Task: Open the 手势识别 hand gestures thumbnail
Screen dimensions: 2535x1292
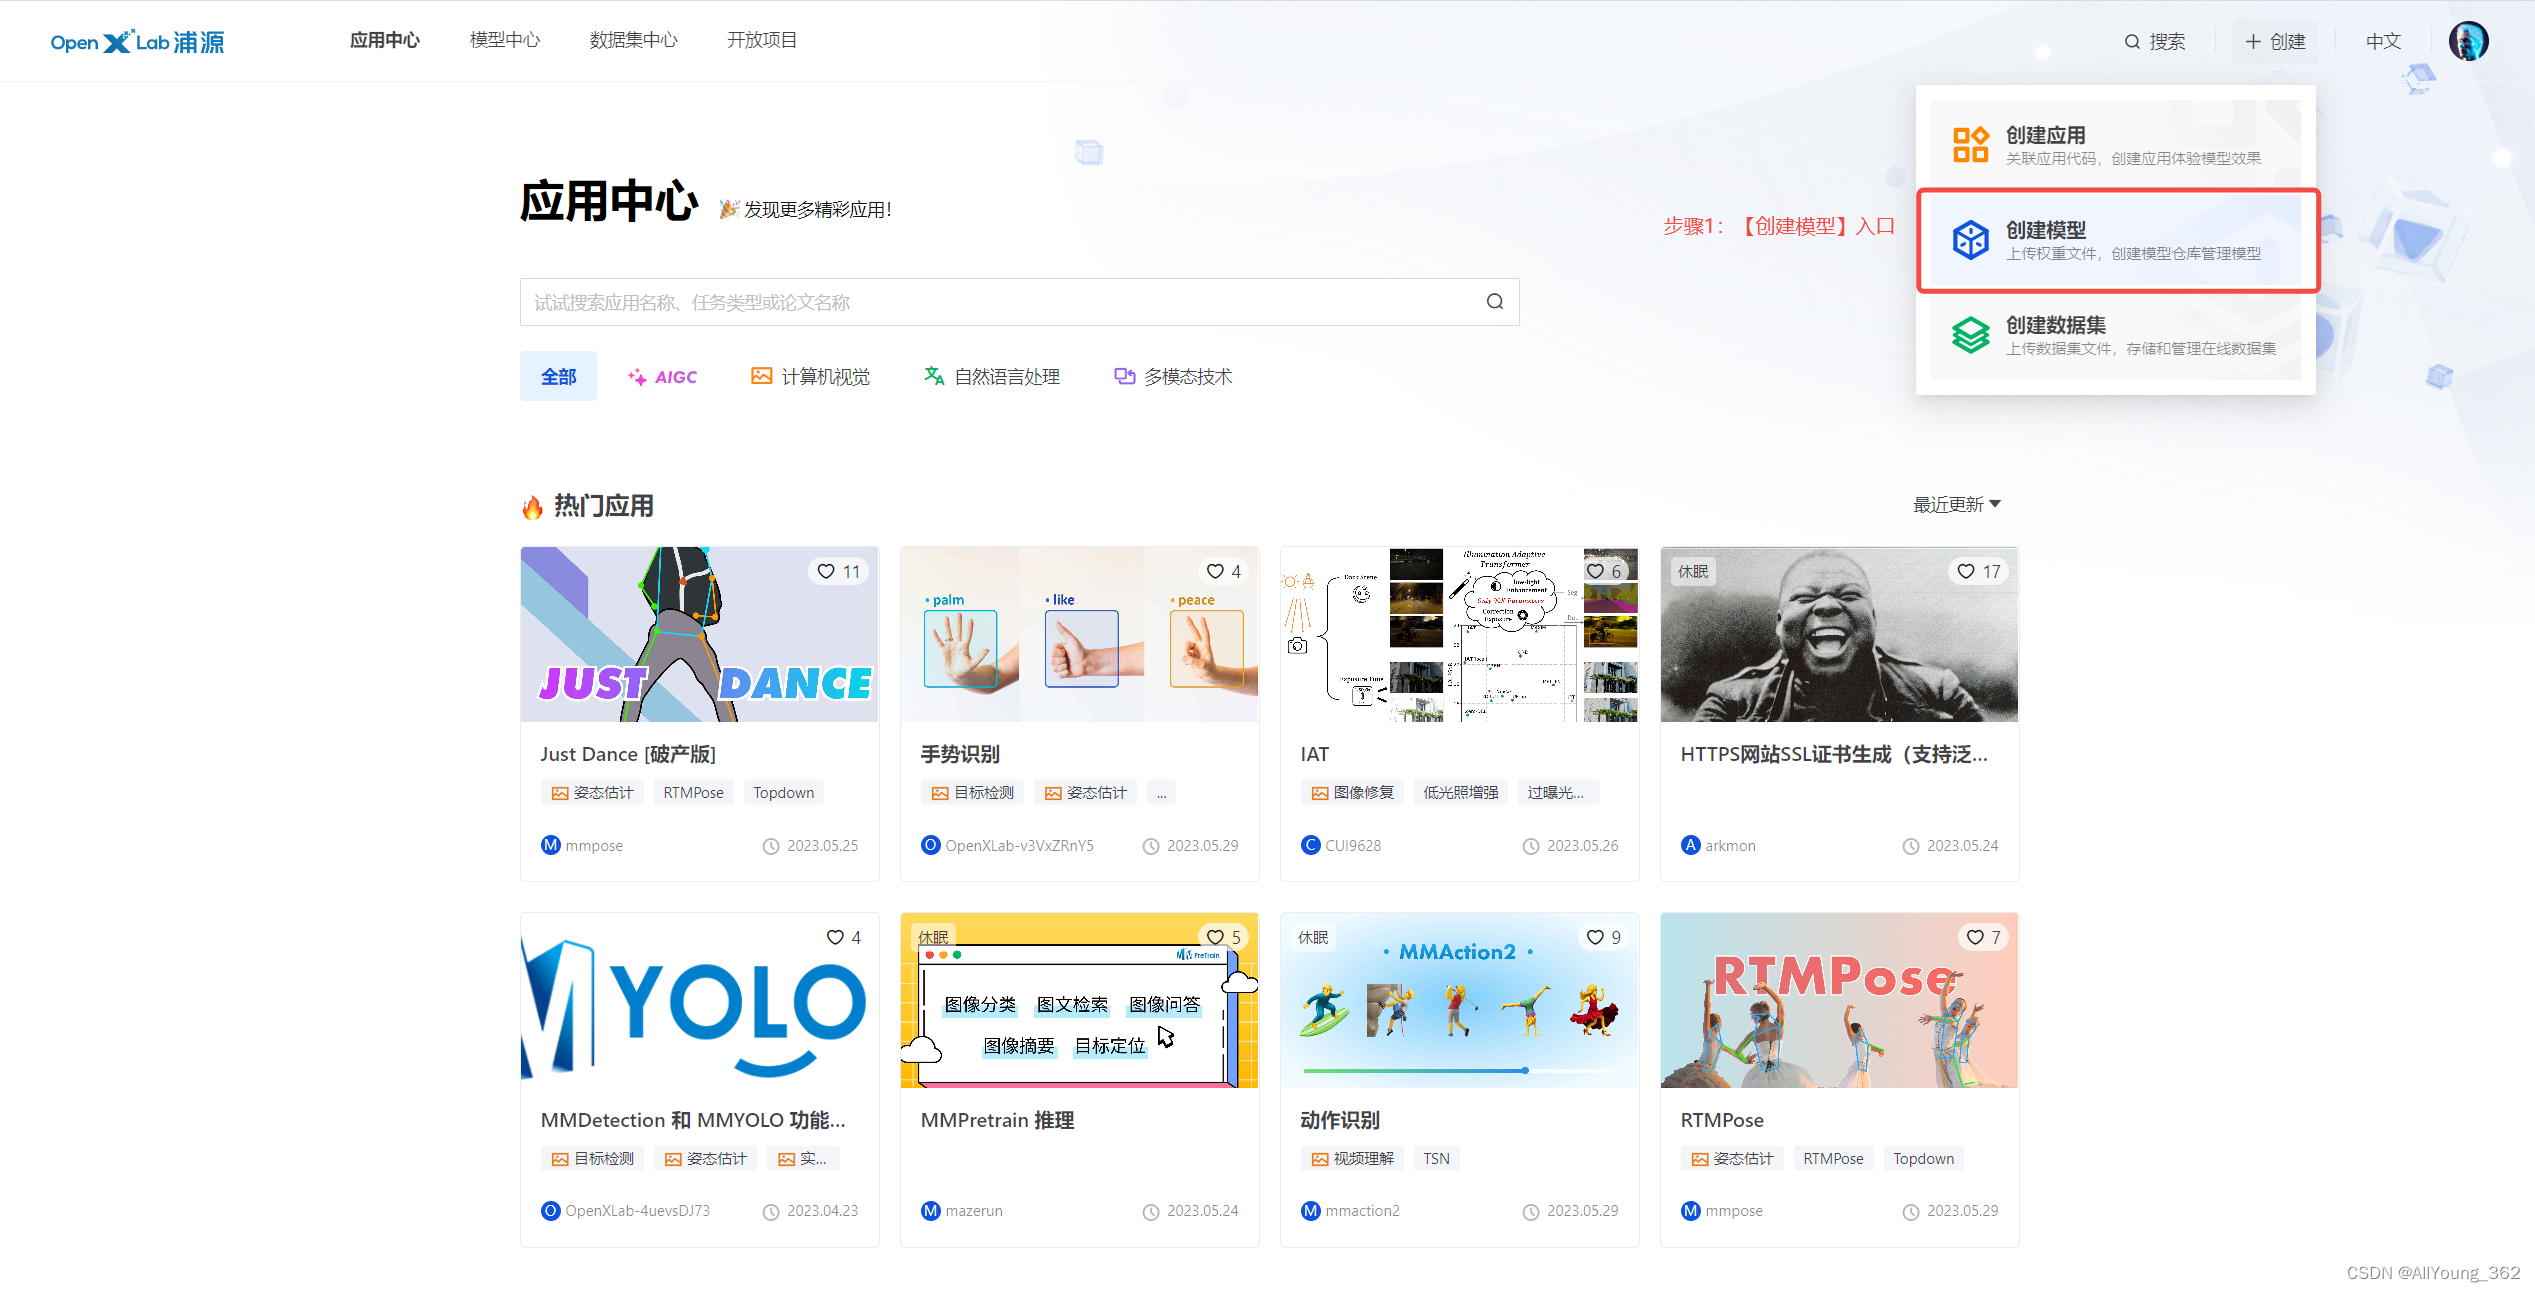Action: click(x=1079, y=634)
